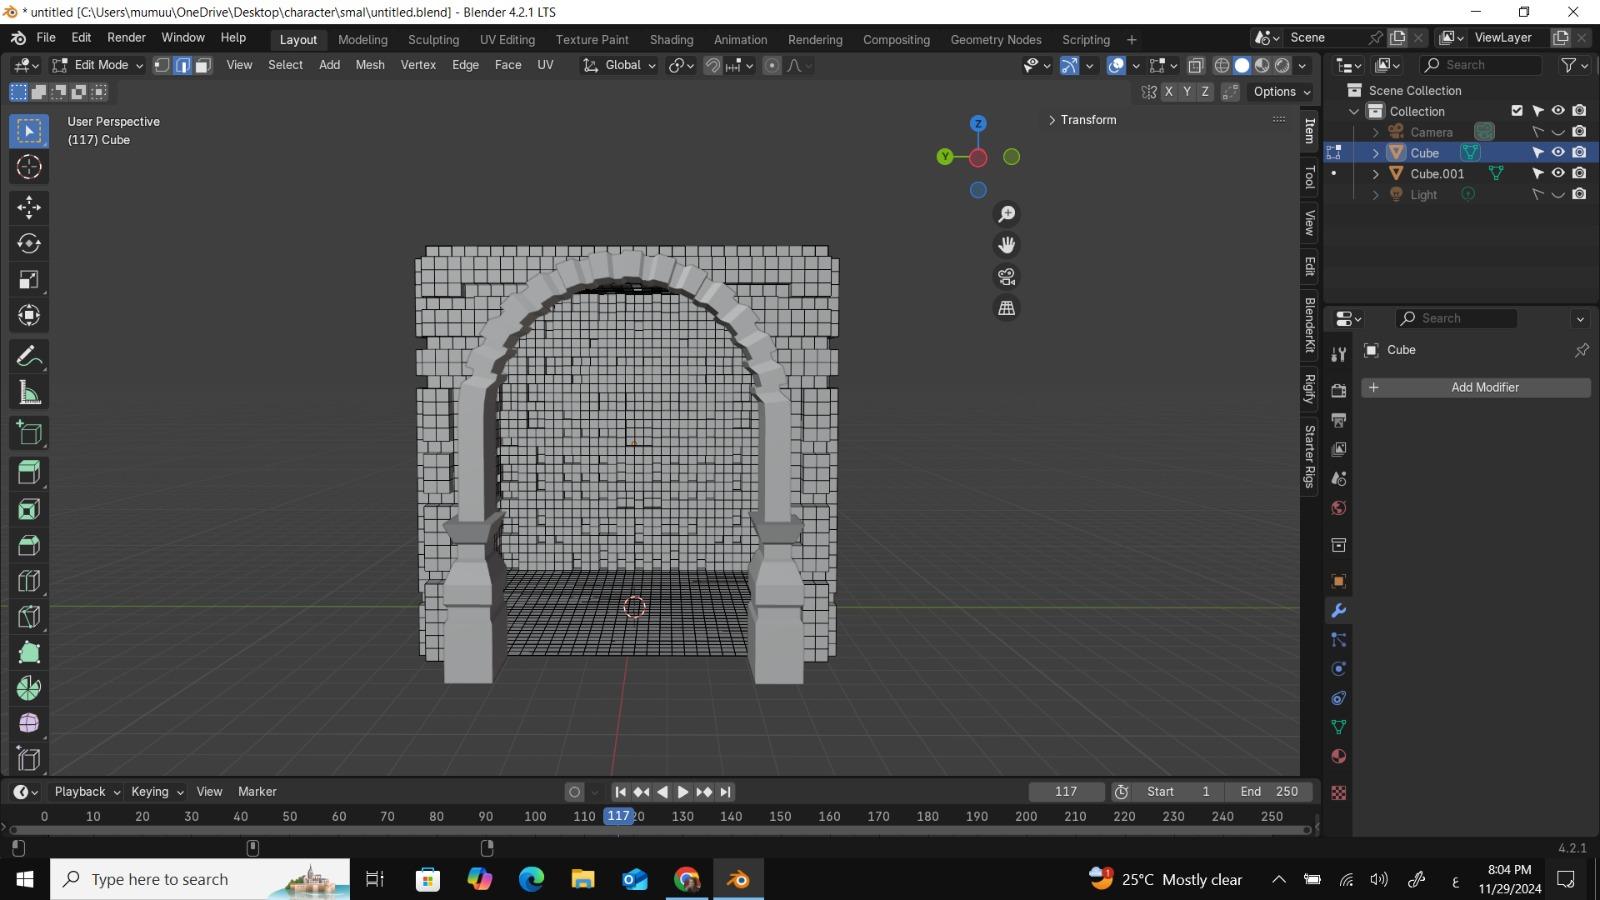
Task: Enable vertex select mode
Action: (162, 65)
